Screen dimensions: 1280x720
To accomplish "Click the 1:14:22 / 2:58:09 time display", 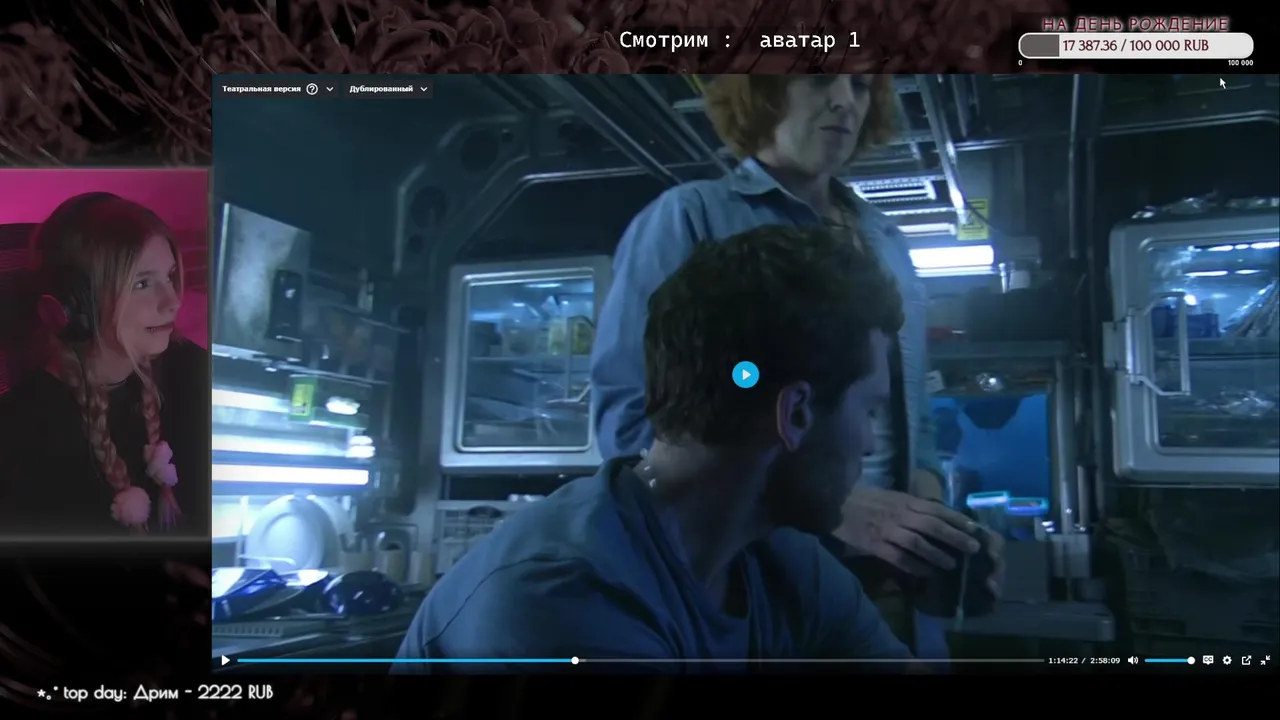I will click(x=1084, y=660).
